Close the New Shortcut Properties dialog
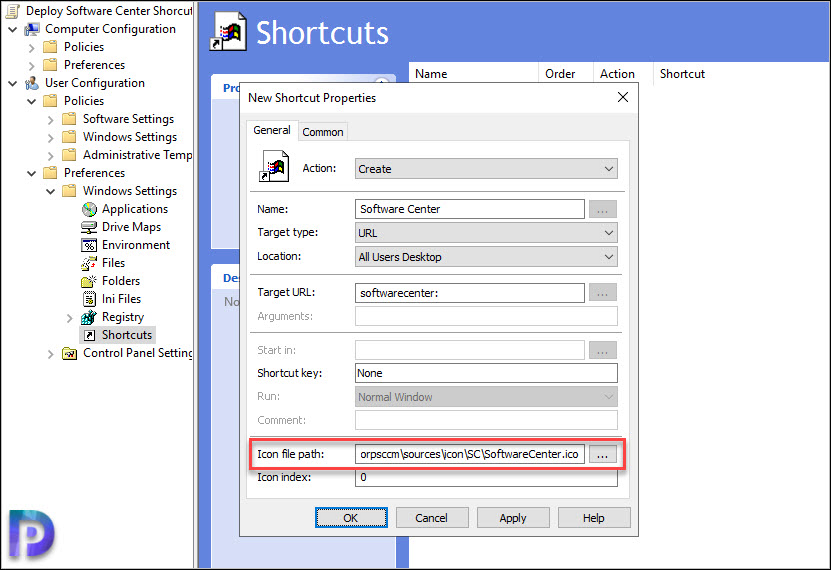831x570 pixels. point(623,97)
